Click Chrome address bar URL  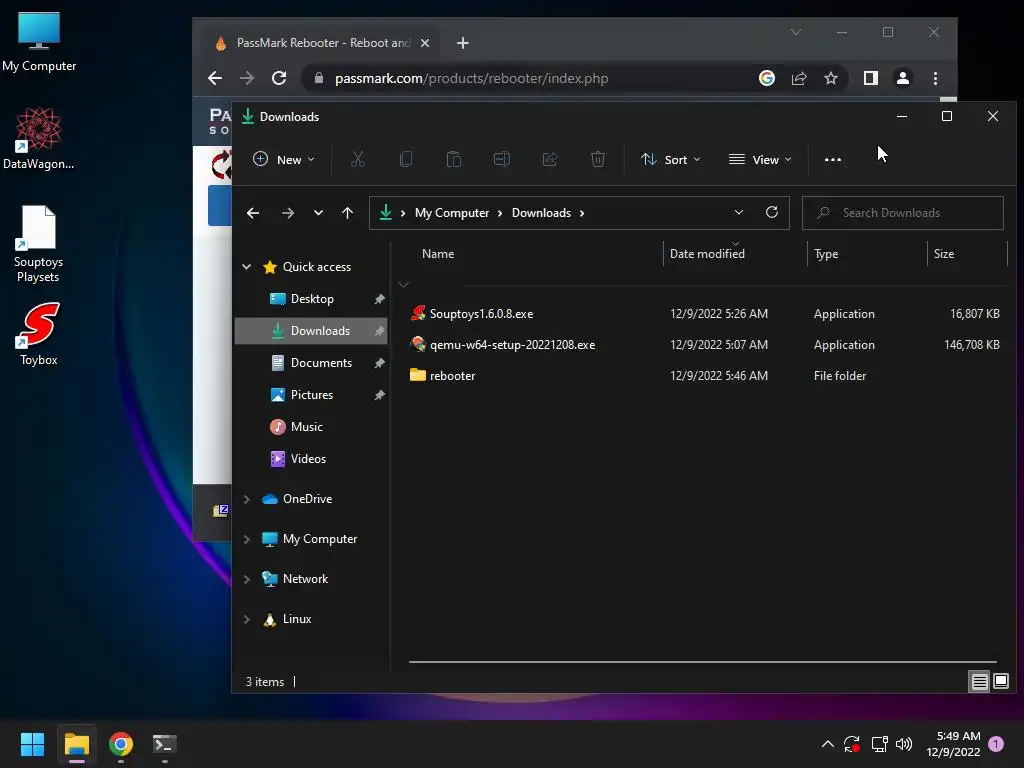click(471, 78)
